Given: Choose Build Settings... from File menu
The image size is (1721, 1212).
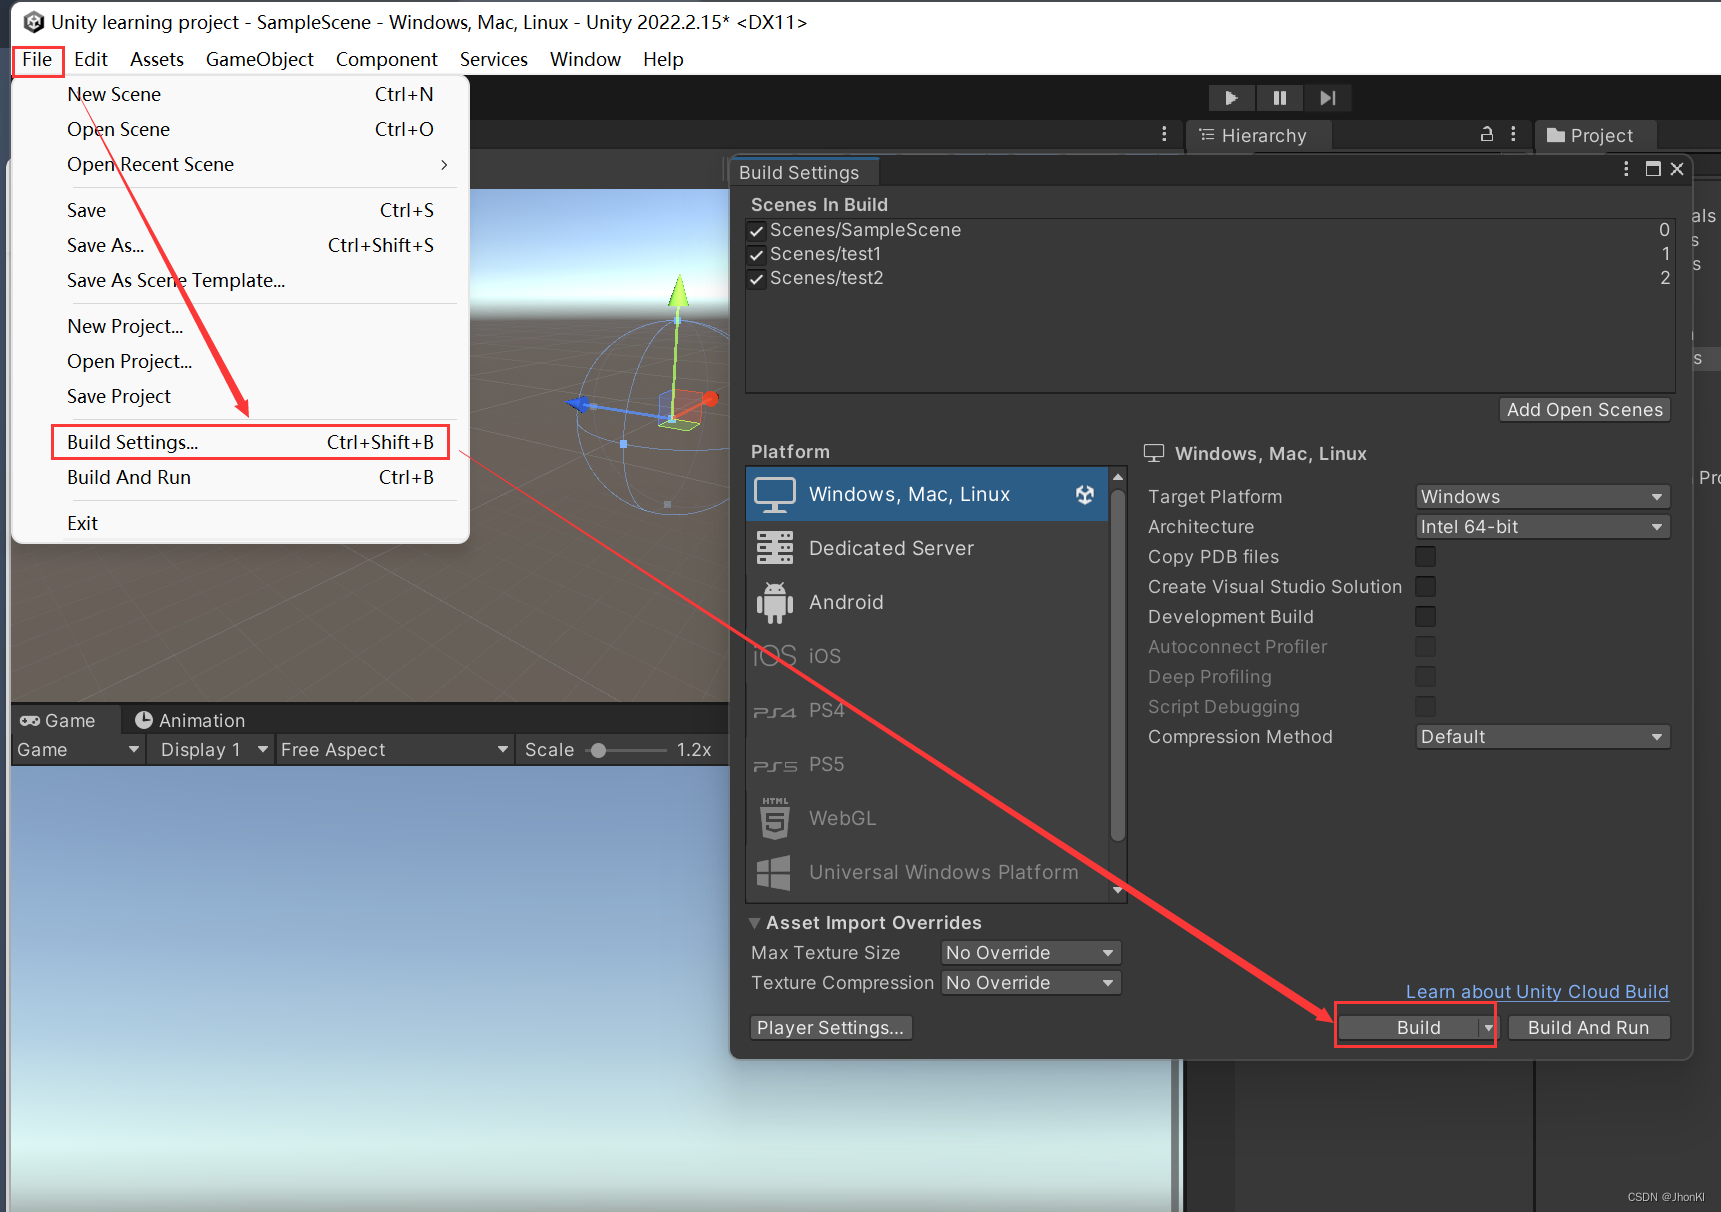Looking at the screenshot, I should coord(250,442).
